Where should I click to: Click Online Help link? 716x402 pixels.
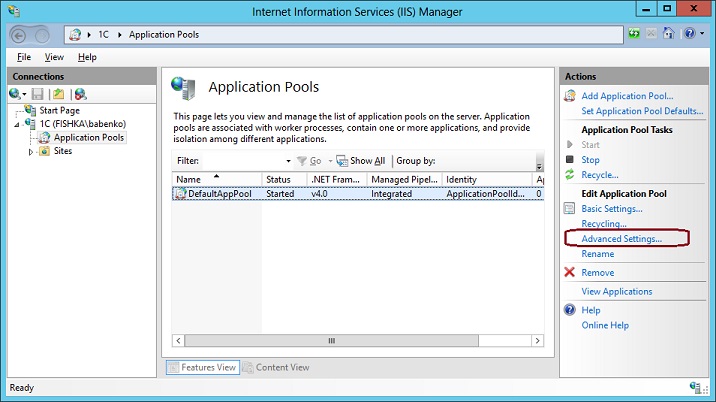(x=605, y=325)
